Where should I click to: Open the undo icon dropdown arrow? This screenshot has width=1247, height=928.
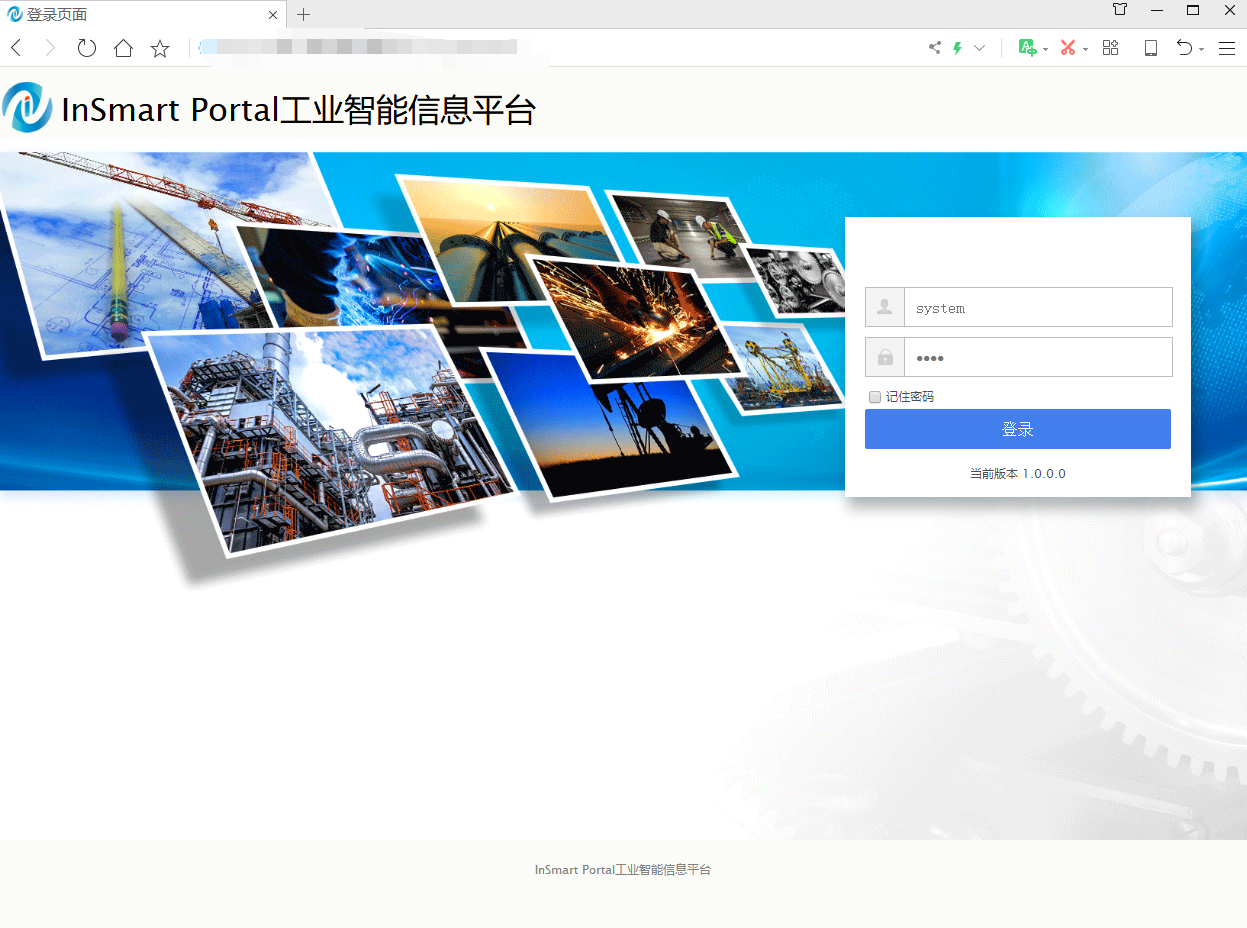click(x=1201, y=49)
